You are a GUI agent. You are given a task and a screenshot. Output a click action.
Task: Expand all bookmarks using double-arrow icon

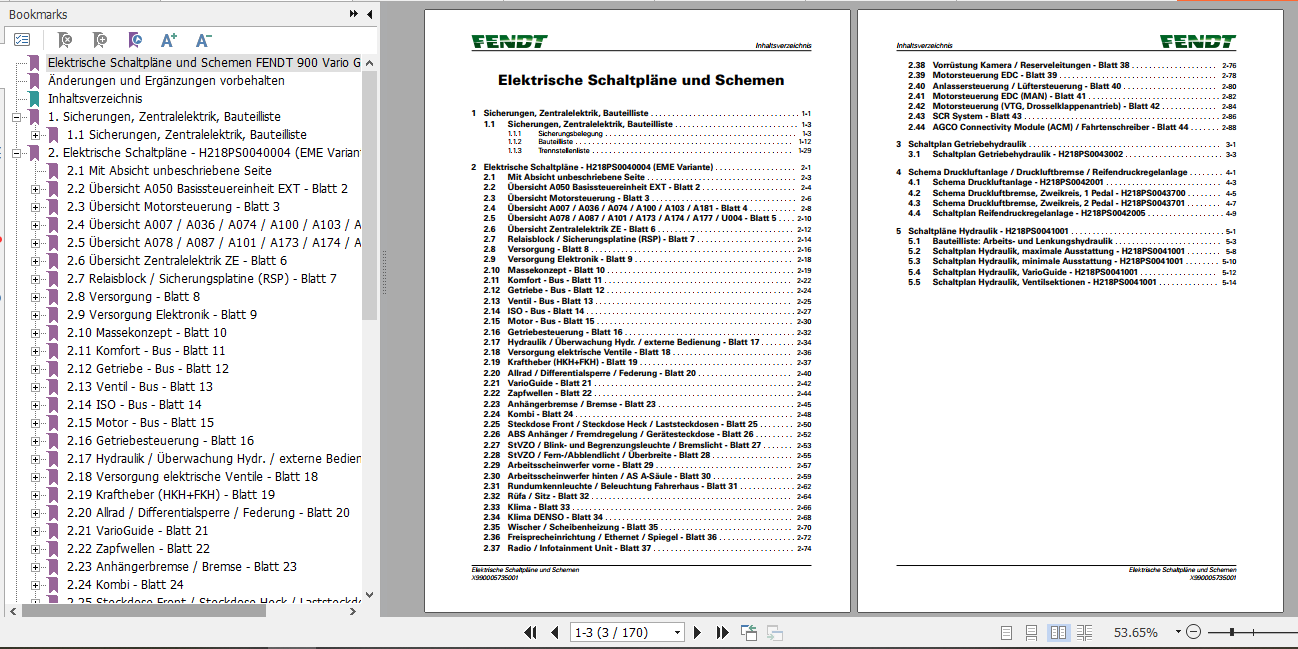pyautogui.click(x=354, y=14)
